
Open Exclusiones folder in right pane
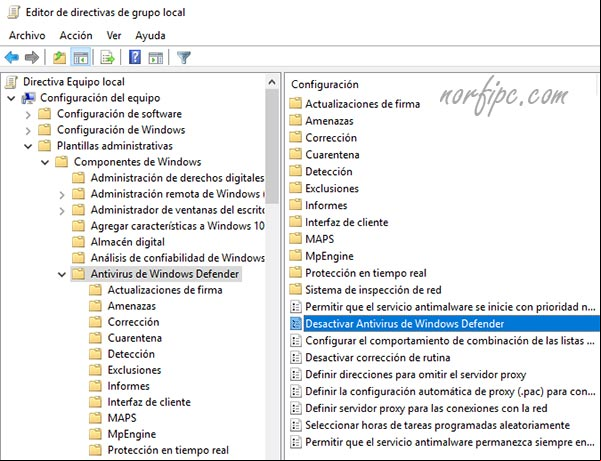(332, 188)
